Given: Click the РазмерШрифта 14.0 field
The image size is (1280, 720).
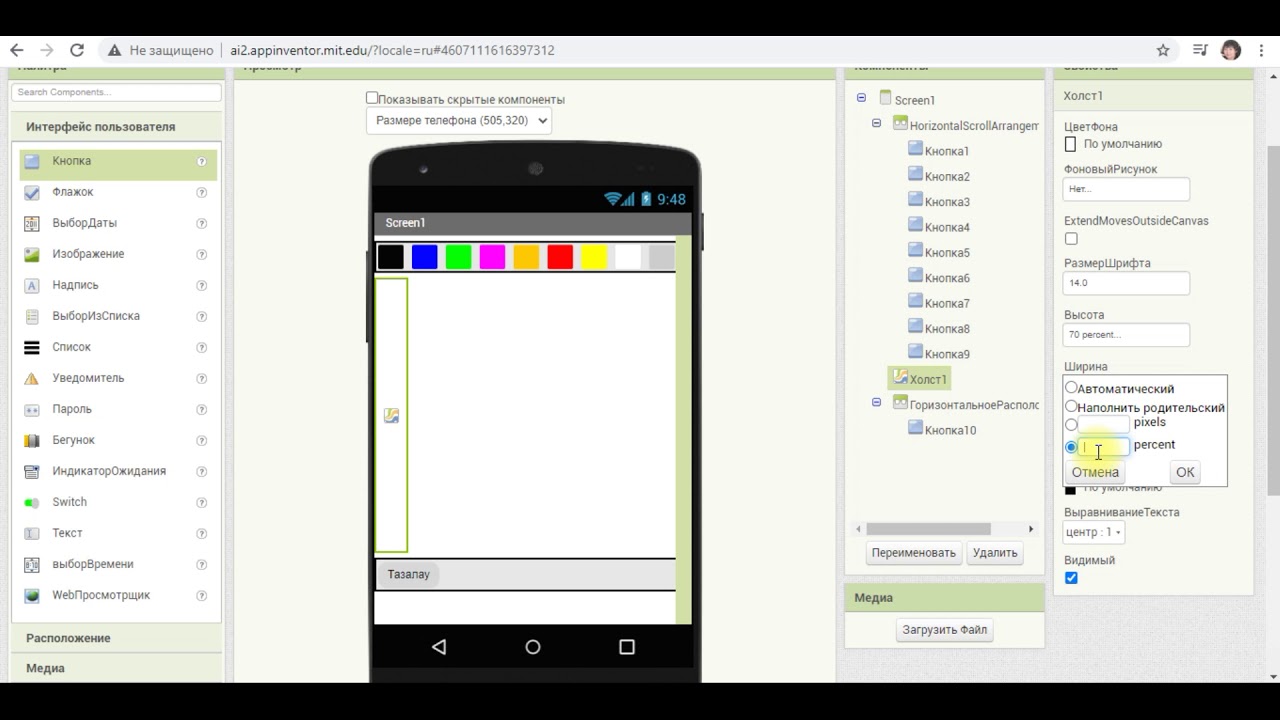Looking at the screenshot, I should pyautogui.click(x=1126, y=283).
